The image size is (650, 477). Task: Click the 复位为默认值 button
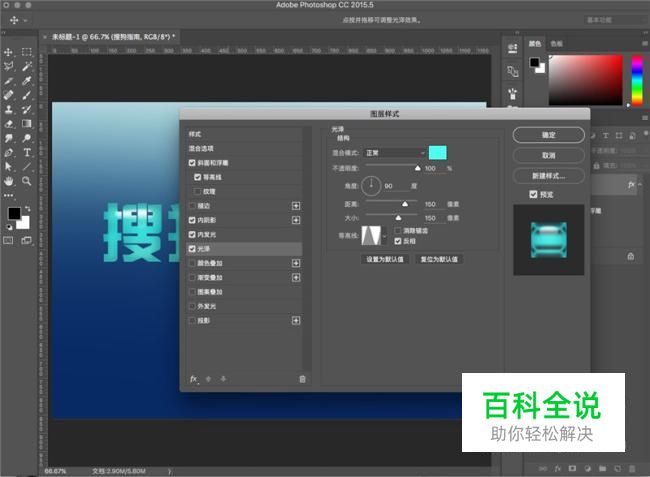tap(439, 259)
